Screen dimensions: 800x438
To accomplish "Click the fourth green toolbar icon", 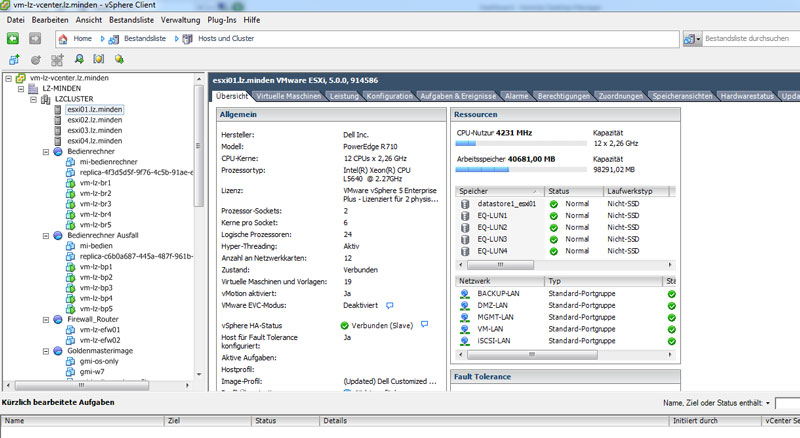I will 79,59.
